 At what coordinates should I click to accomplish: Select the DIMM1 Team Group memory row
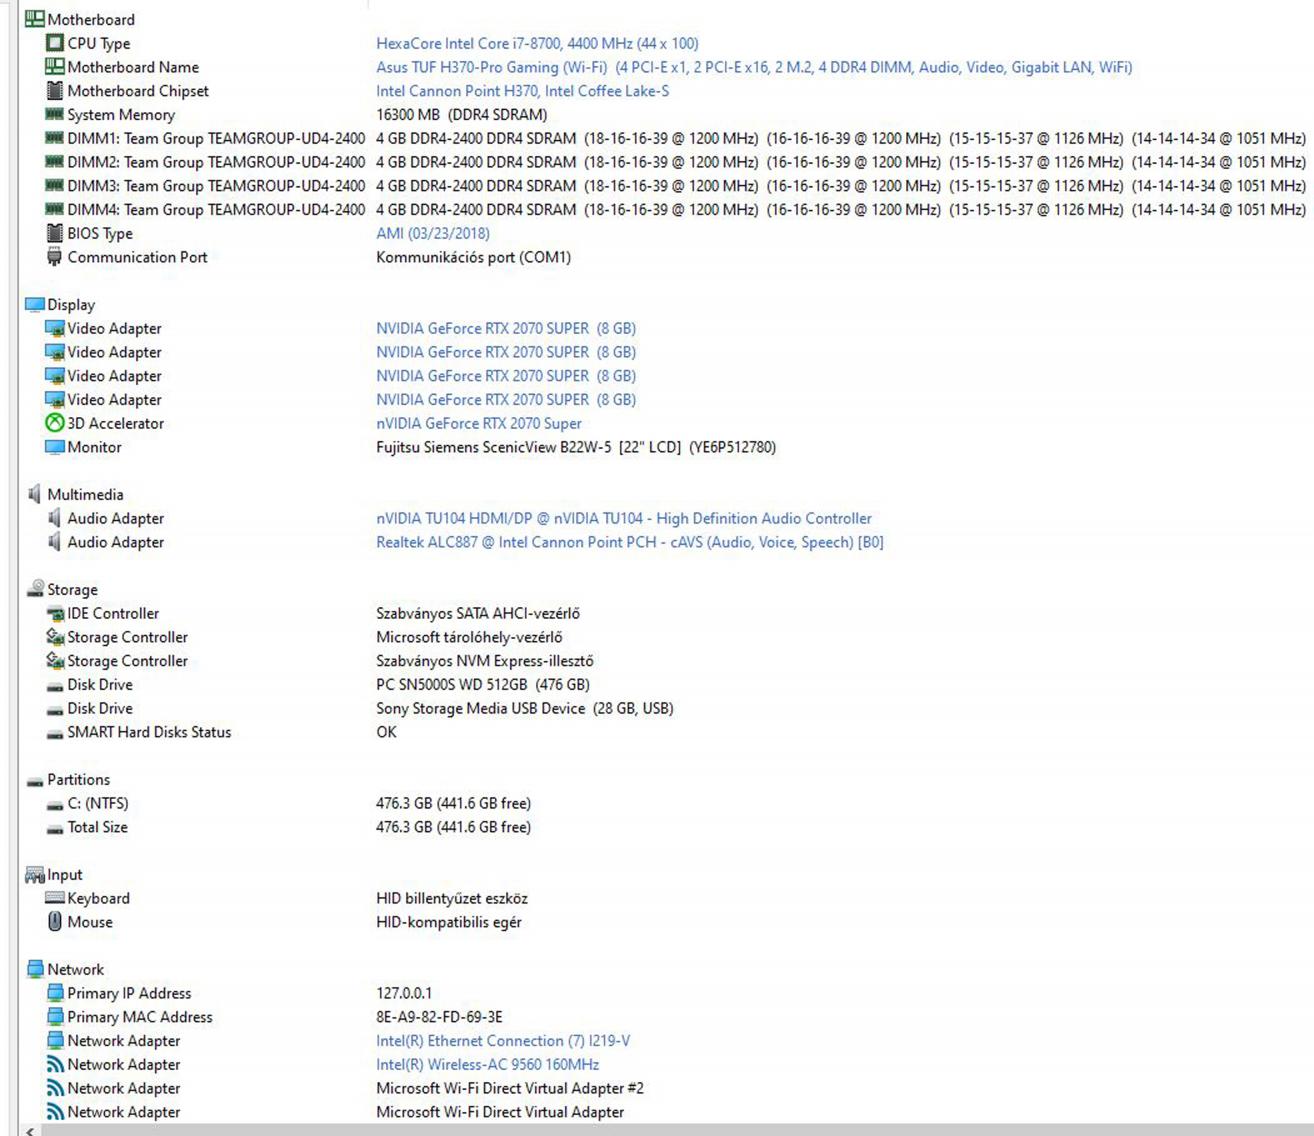[215, 138]
